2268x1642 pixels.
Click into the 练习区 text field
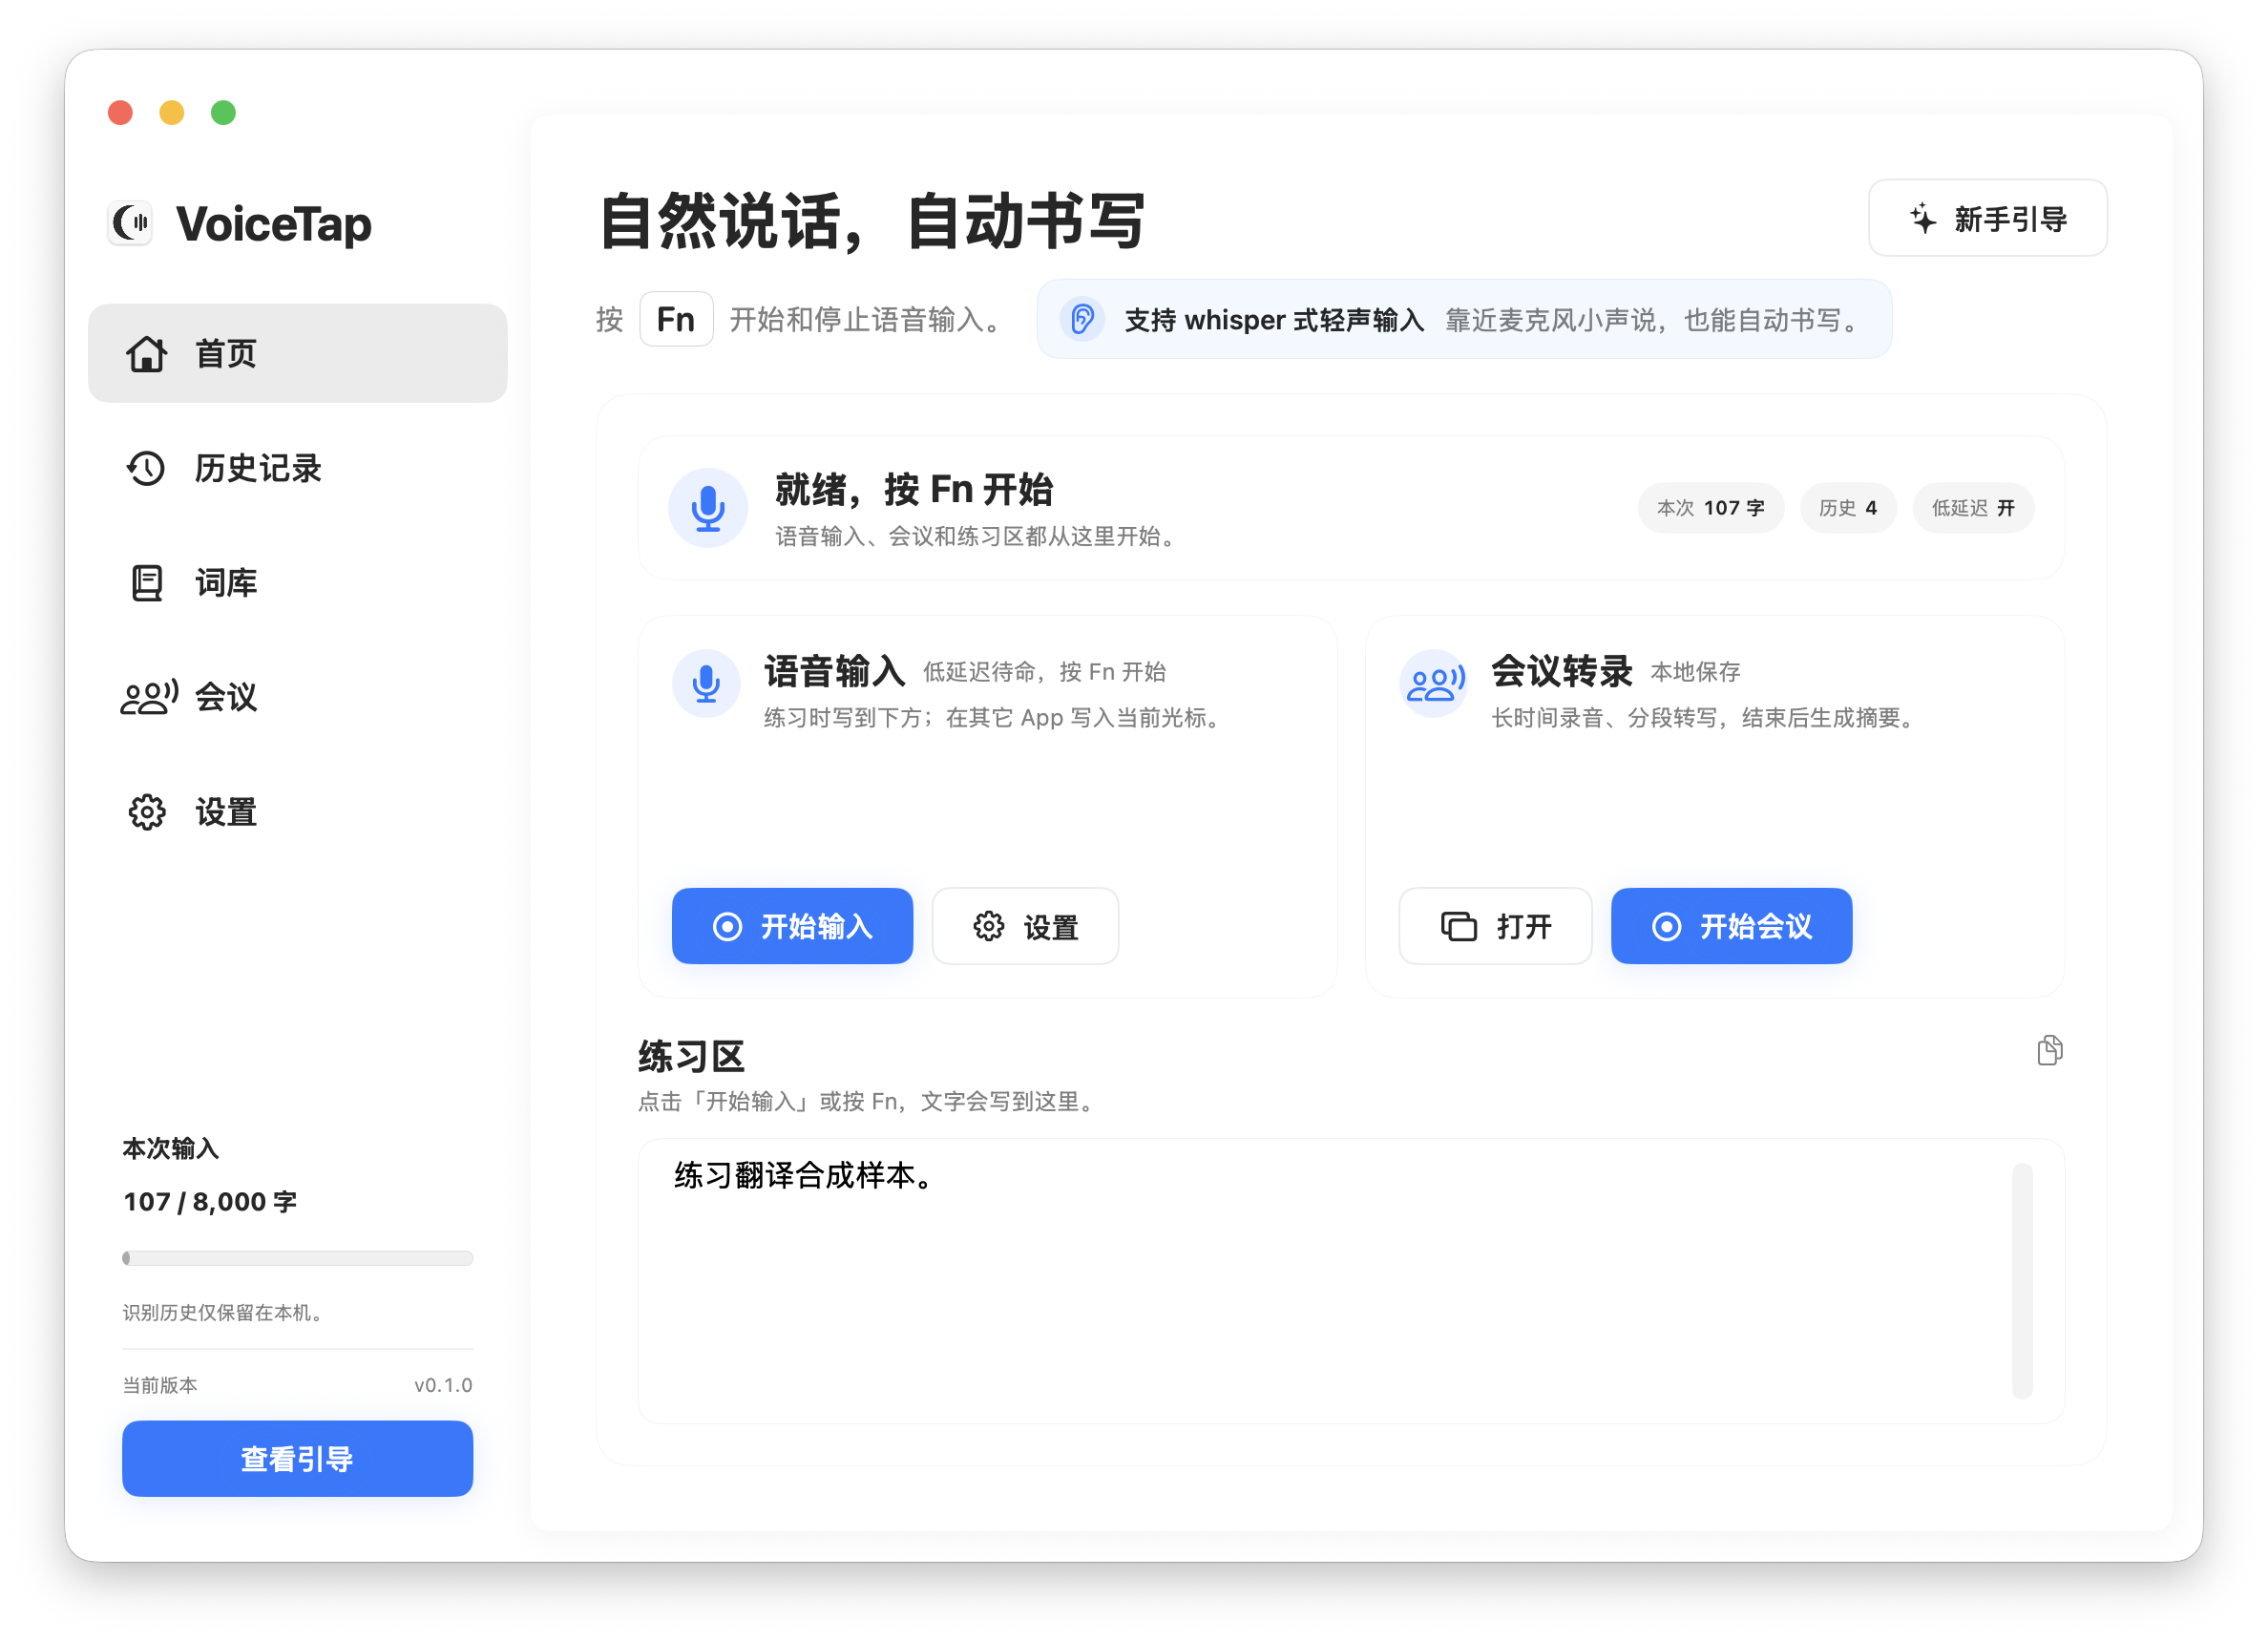click(x=1351, y=1281)
